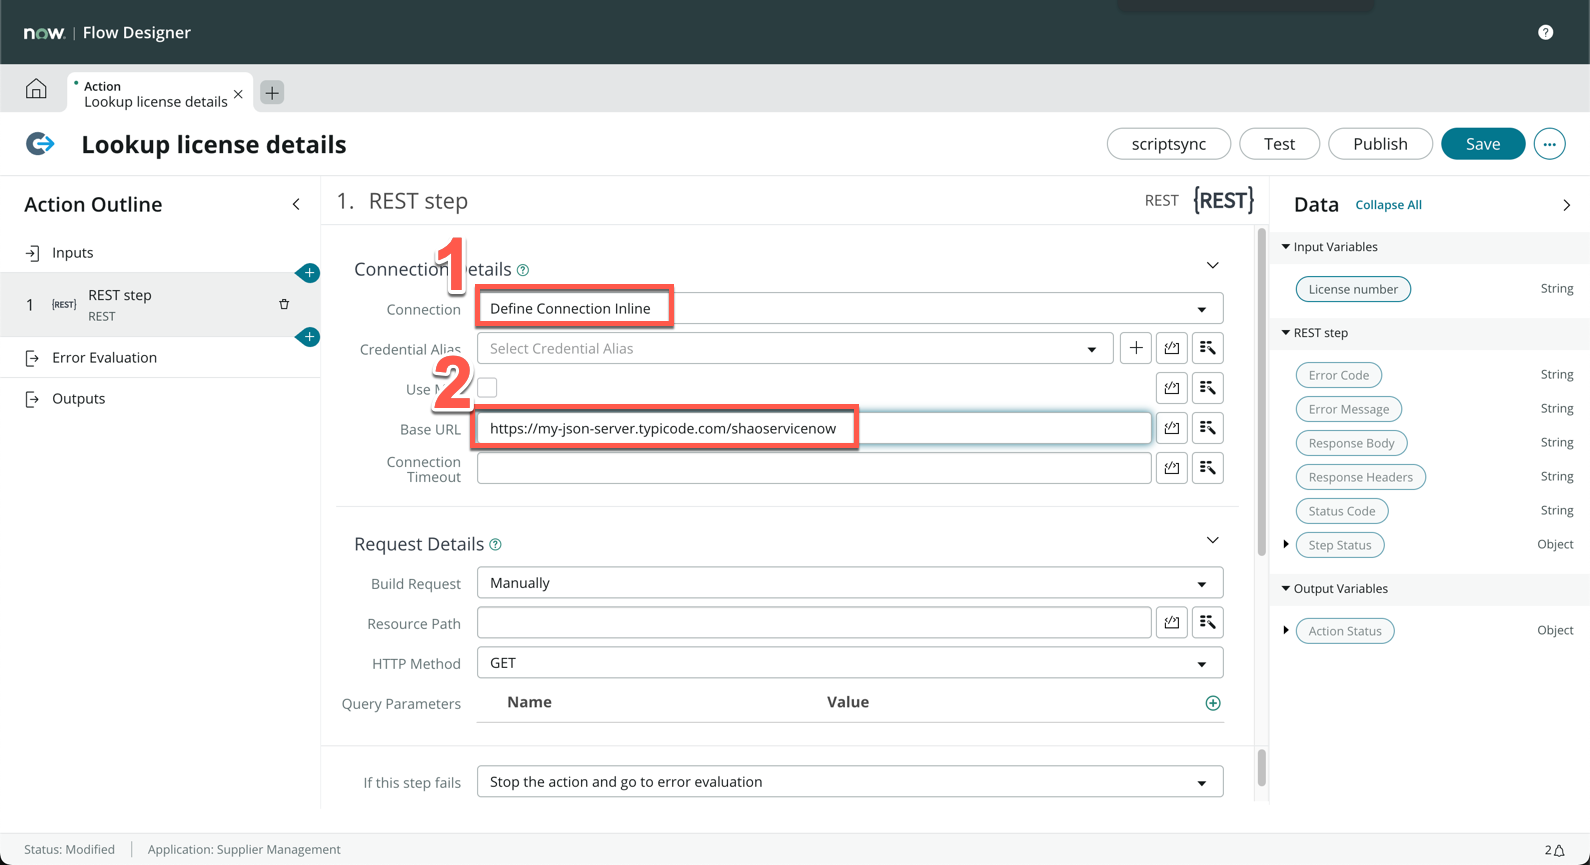Add a query parameter with plus icon
Viewport: 1590px width, 865px height.
(x=1212, y=703)
